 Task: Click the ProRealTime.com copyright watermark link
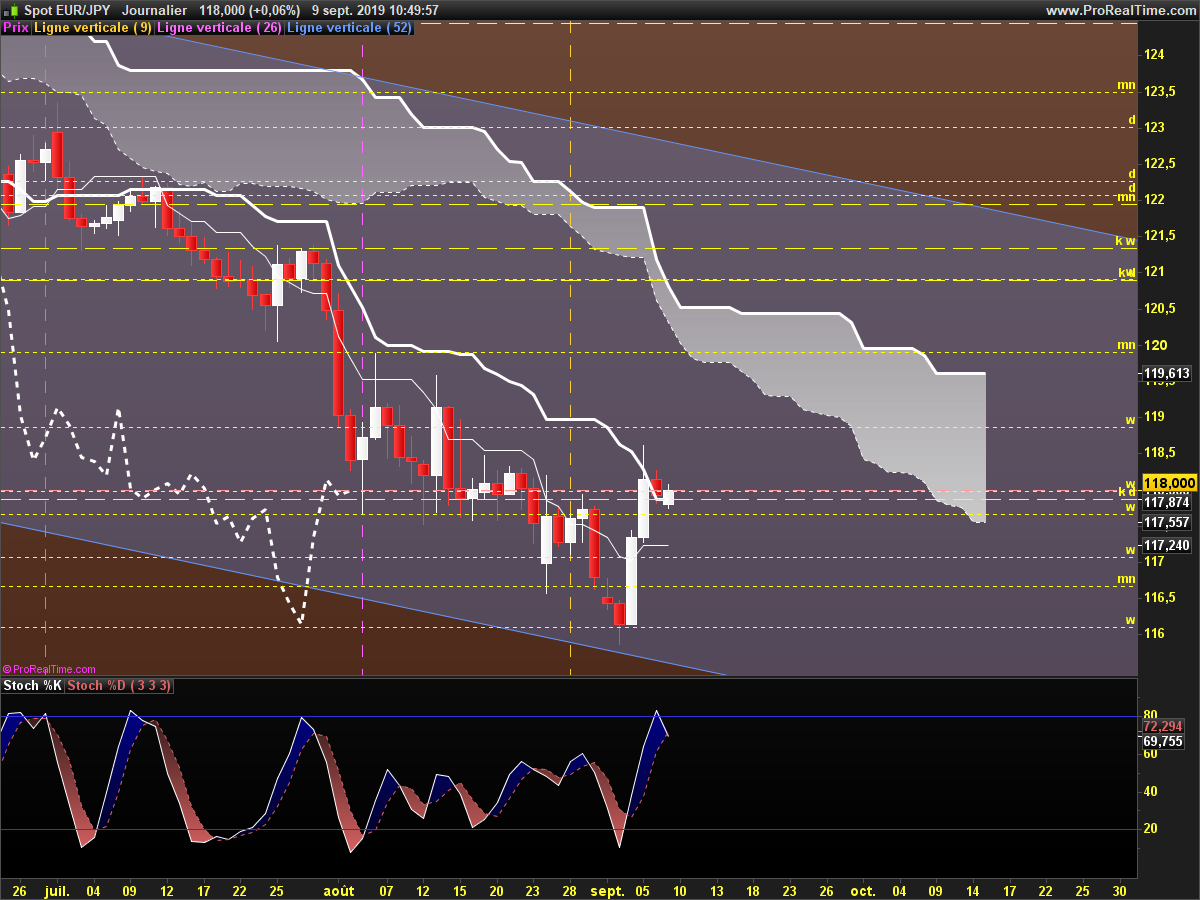tap(50, 669)
